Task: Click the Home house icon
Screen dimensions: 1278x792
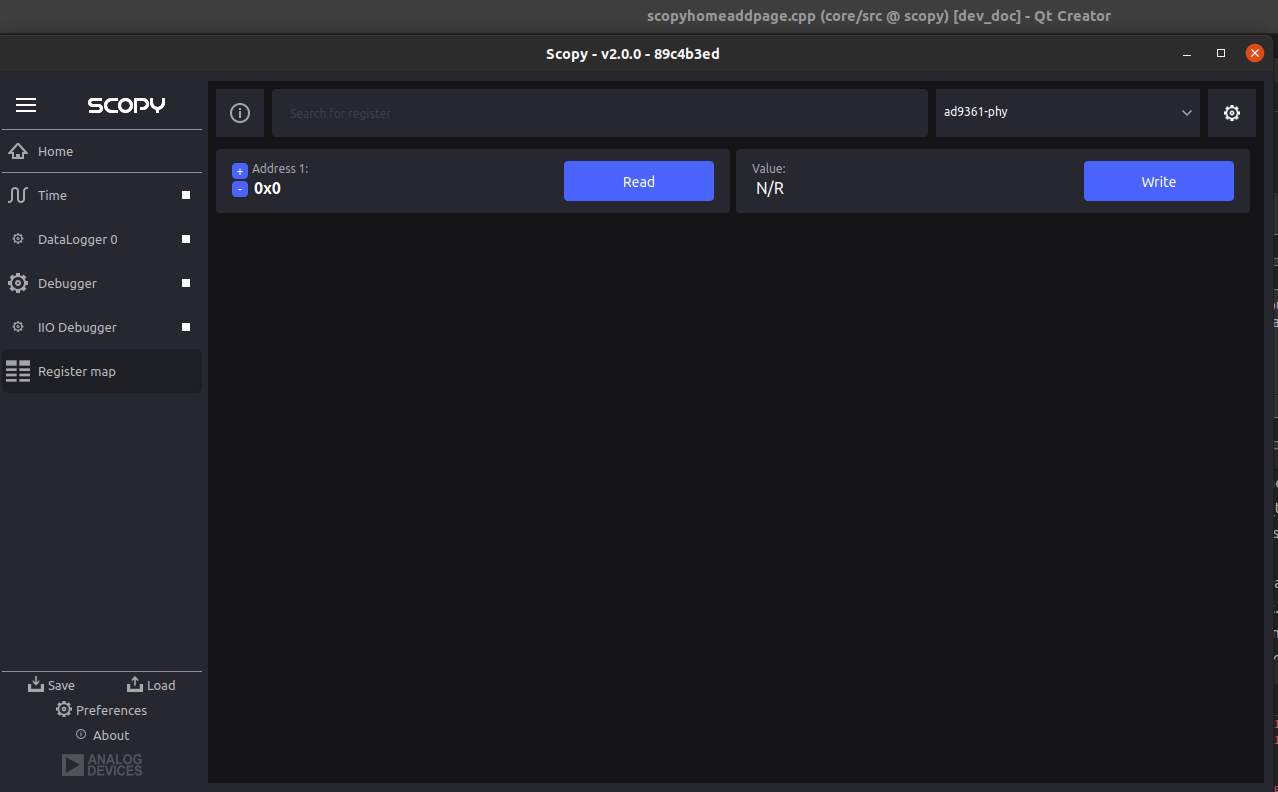Action: (17, 151)
